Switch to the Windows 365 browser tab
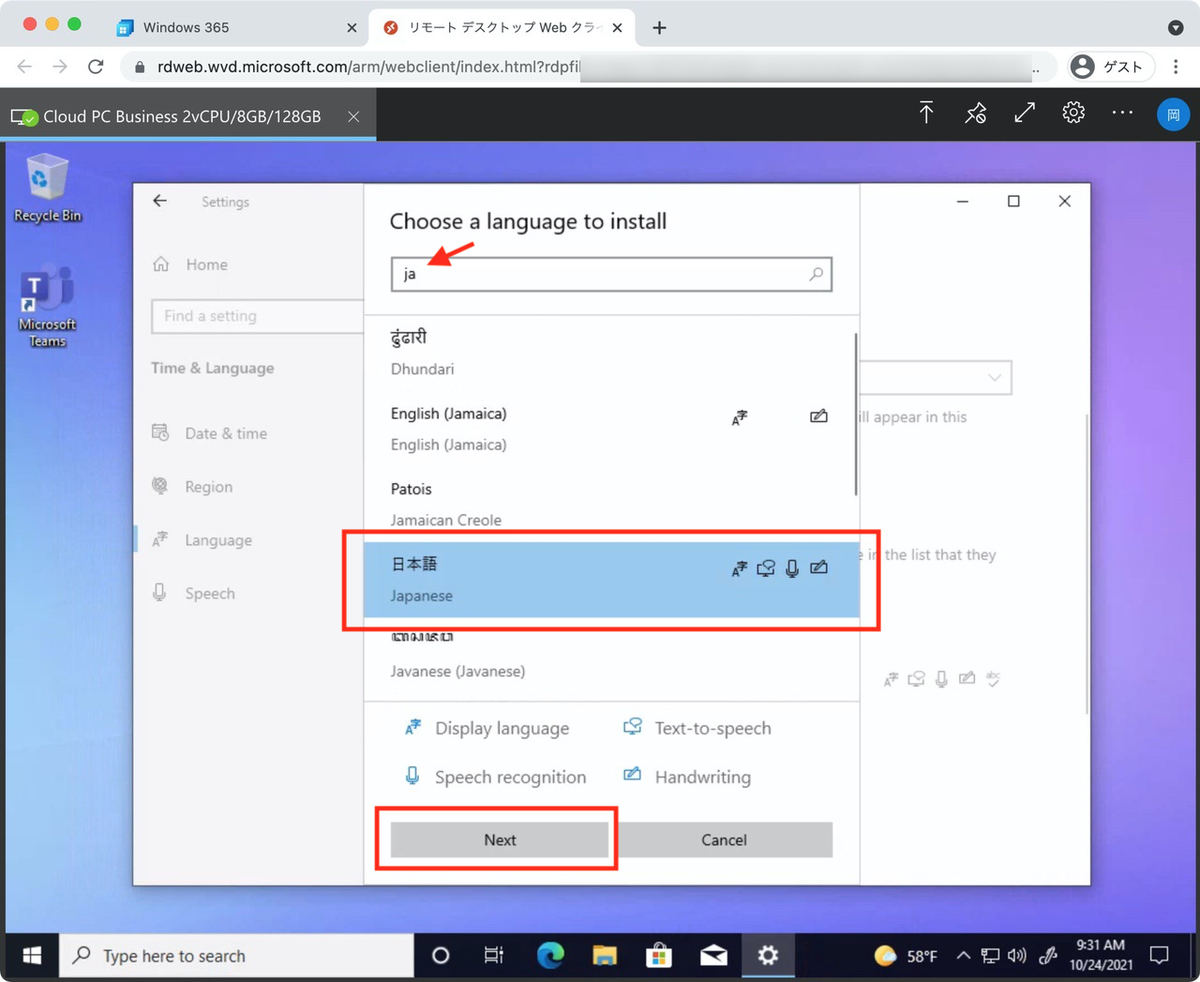The height and width of the screenshot is (982, 1200). 236,28
